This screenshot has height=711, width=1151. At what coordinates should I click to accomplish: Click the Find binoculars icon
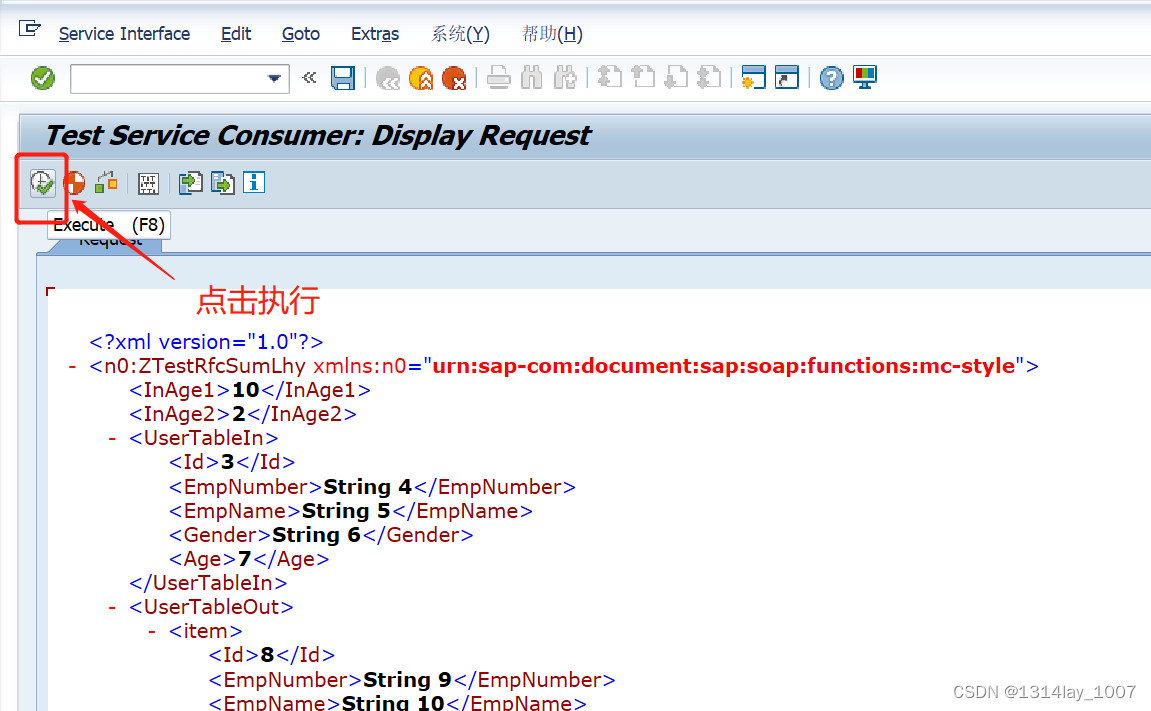531,77
